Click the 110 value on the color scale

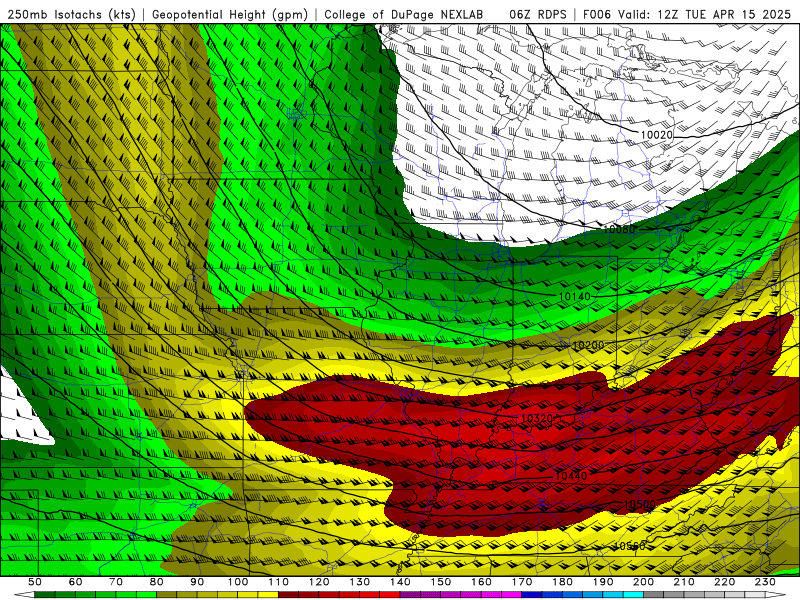coord(279,582)
